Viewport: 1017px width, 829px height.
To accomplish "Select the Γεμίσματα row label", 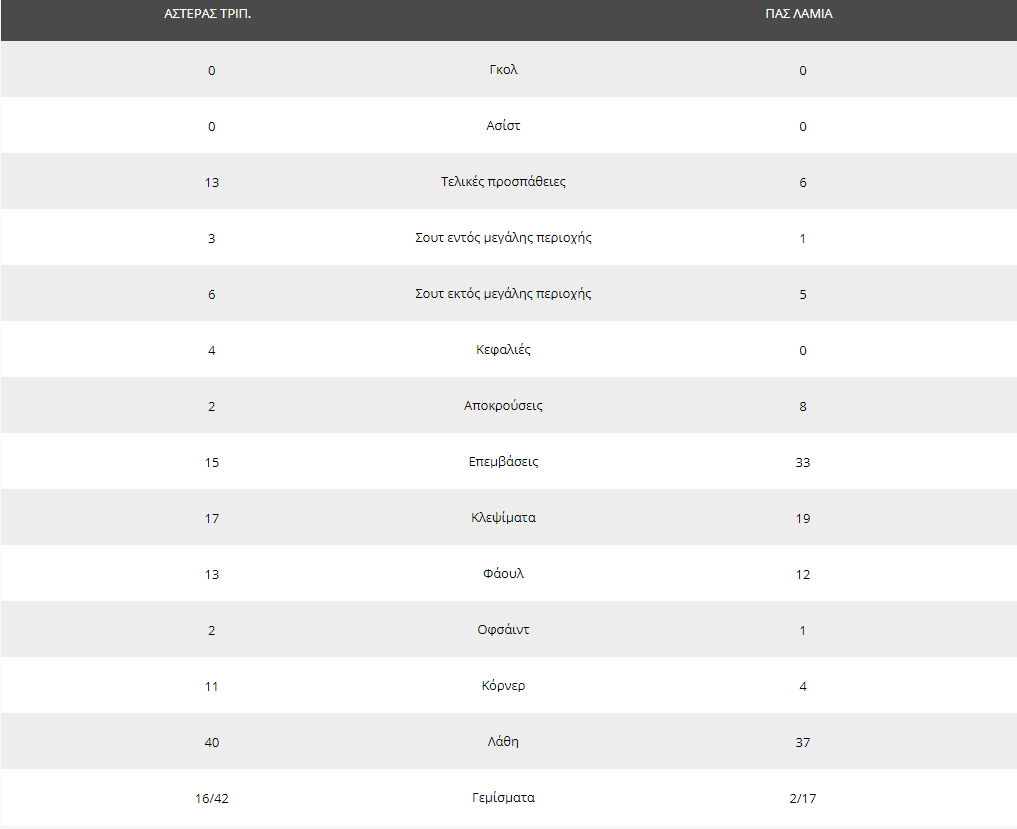I will coord(503,798).
